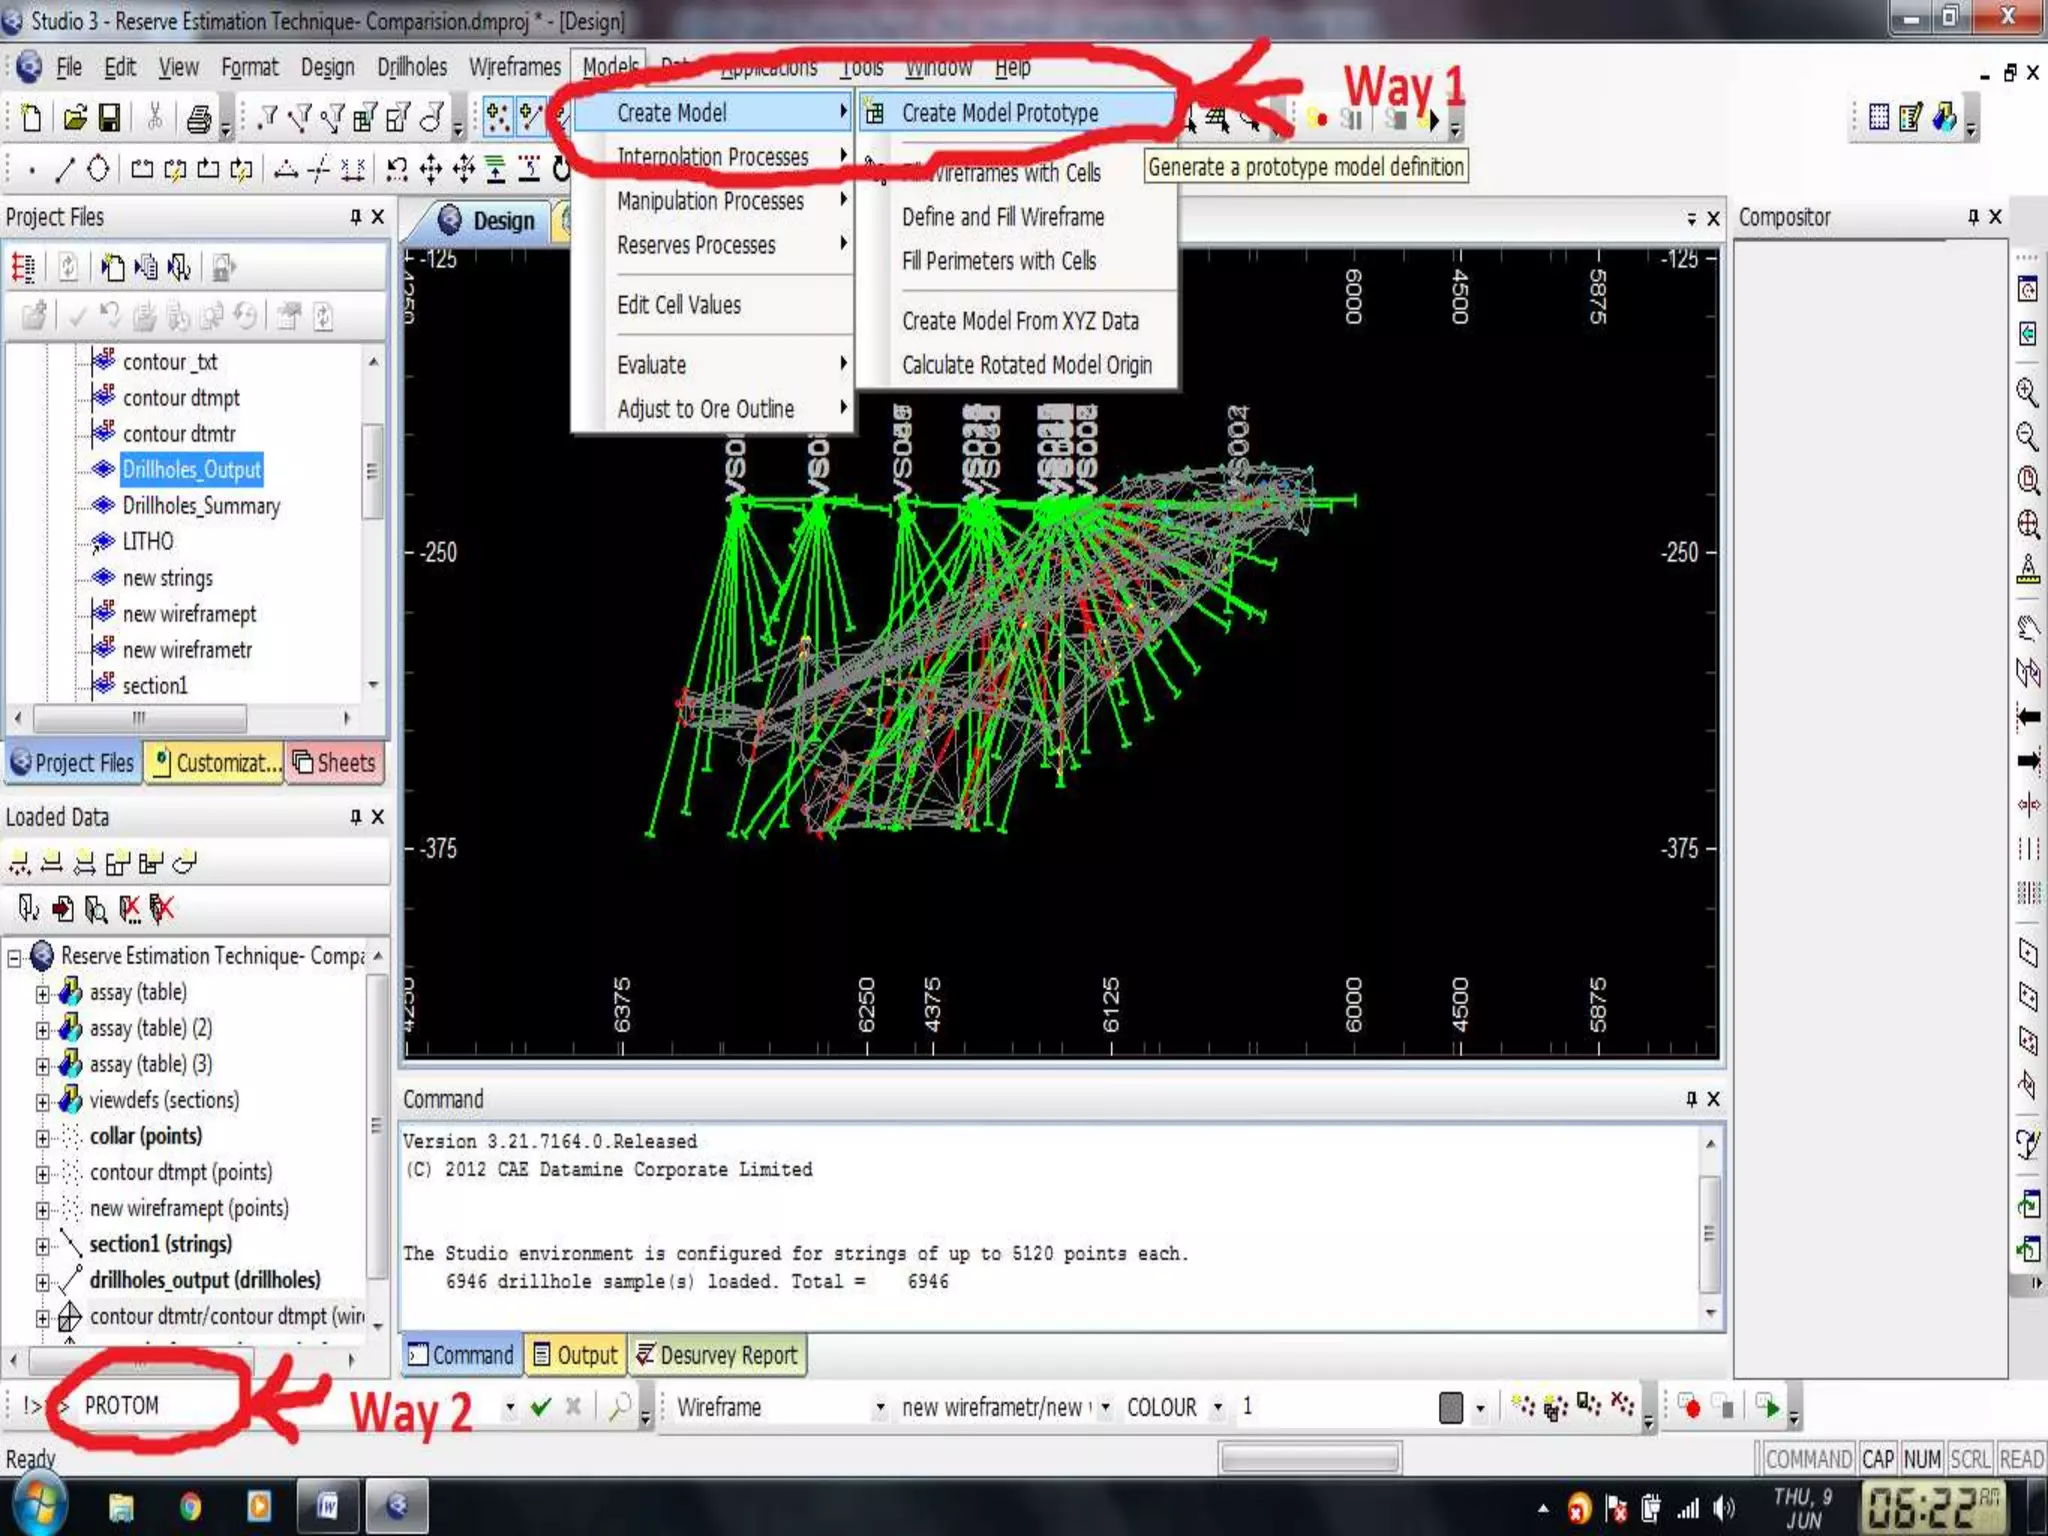Click the Print icon in toolbar
This screenshot has width=2048, height=1536.
coord(199,119)
